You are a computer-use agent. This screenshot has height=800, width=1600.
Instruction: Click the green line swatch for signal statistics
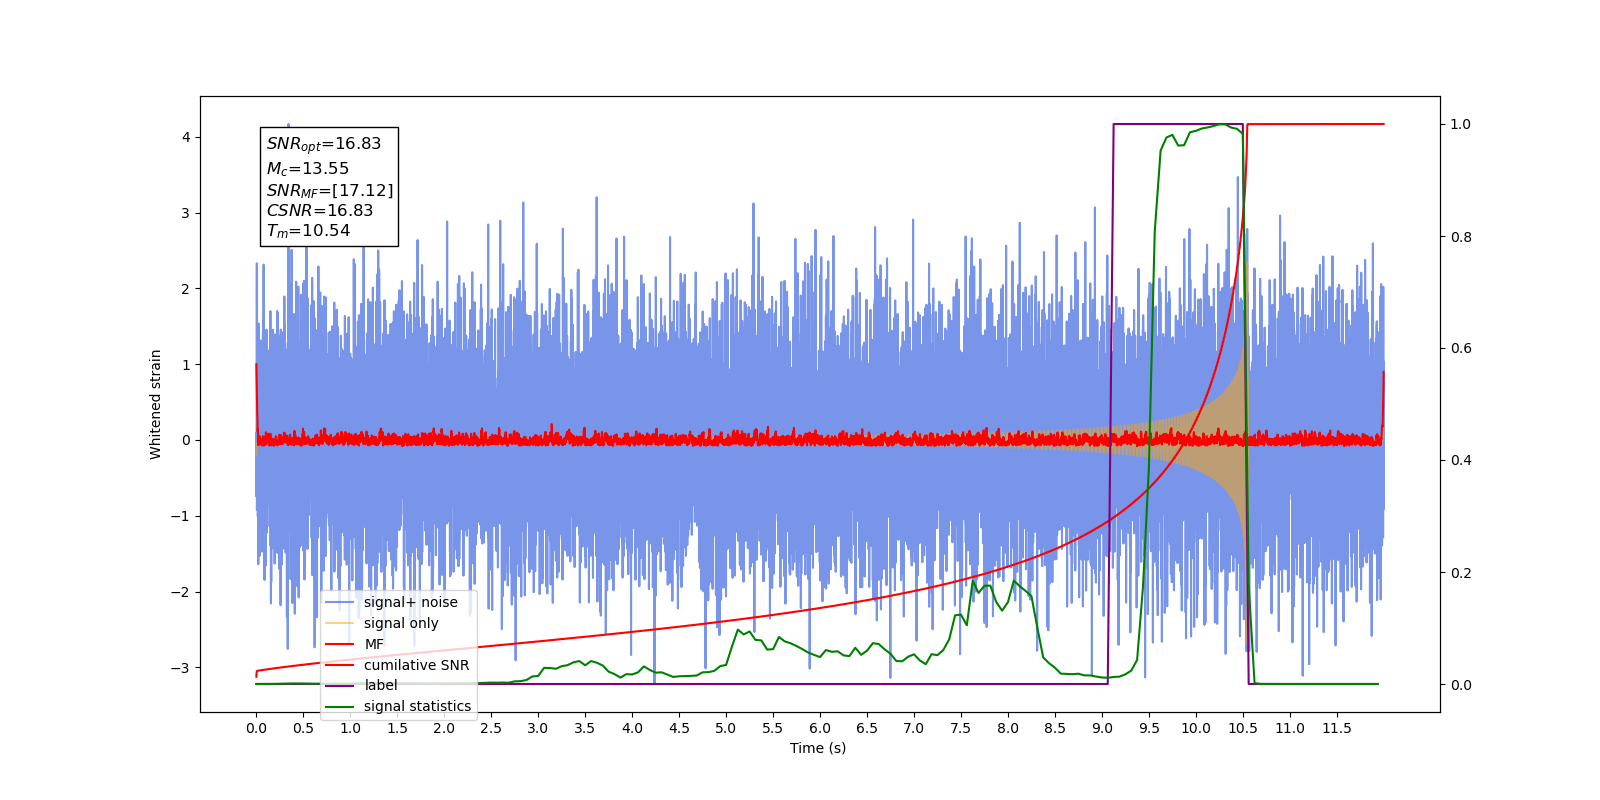click(x=340, y=706)
